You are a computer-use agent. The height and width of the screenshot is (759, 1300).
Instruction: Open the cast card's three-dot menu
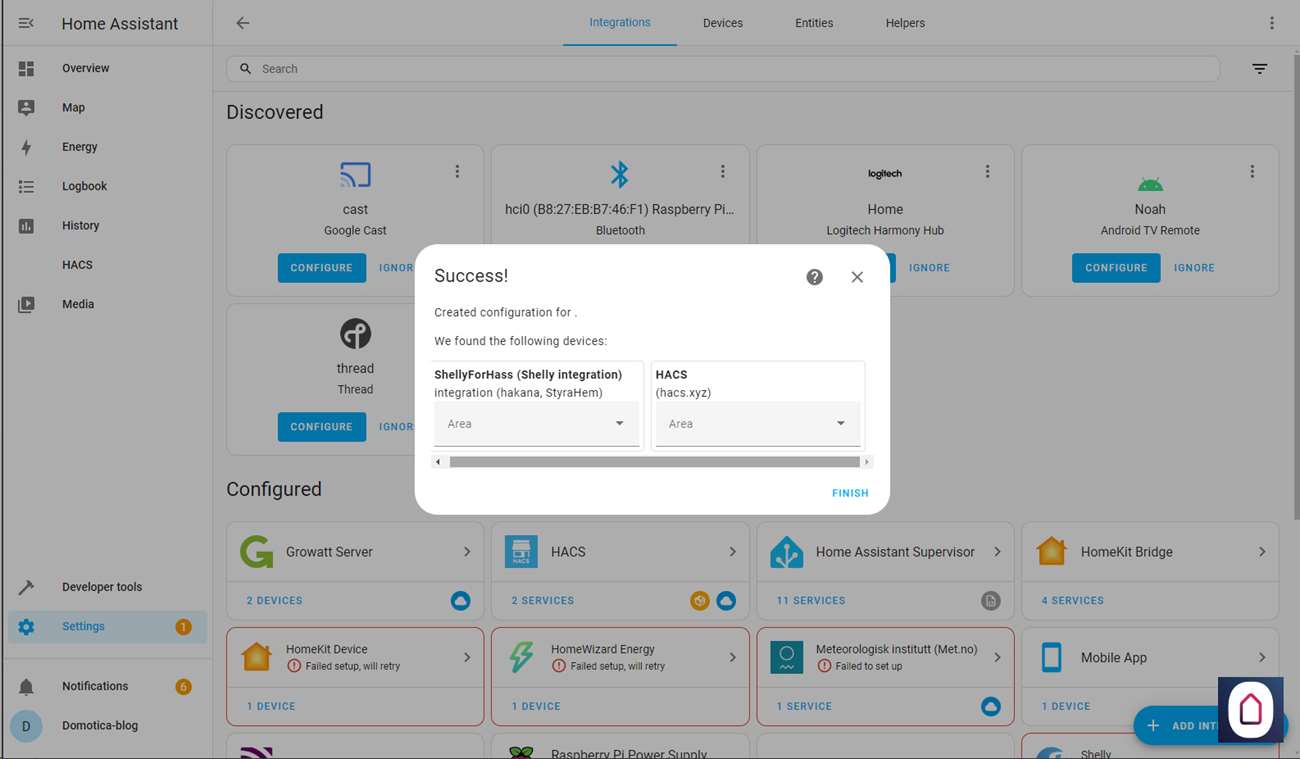pos(457,172)
